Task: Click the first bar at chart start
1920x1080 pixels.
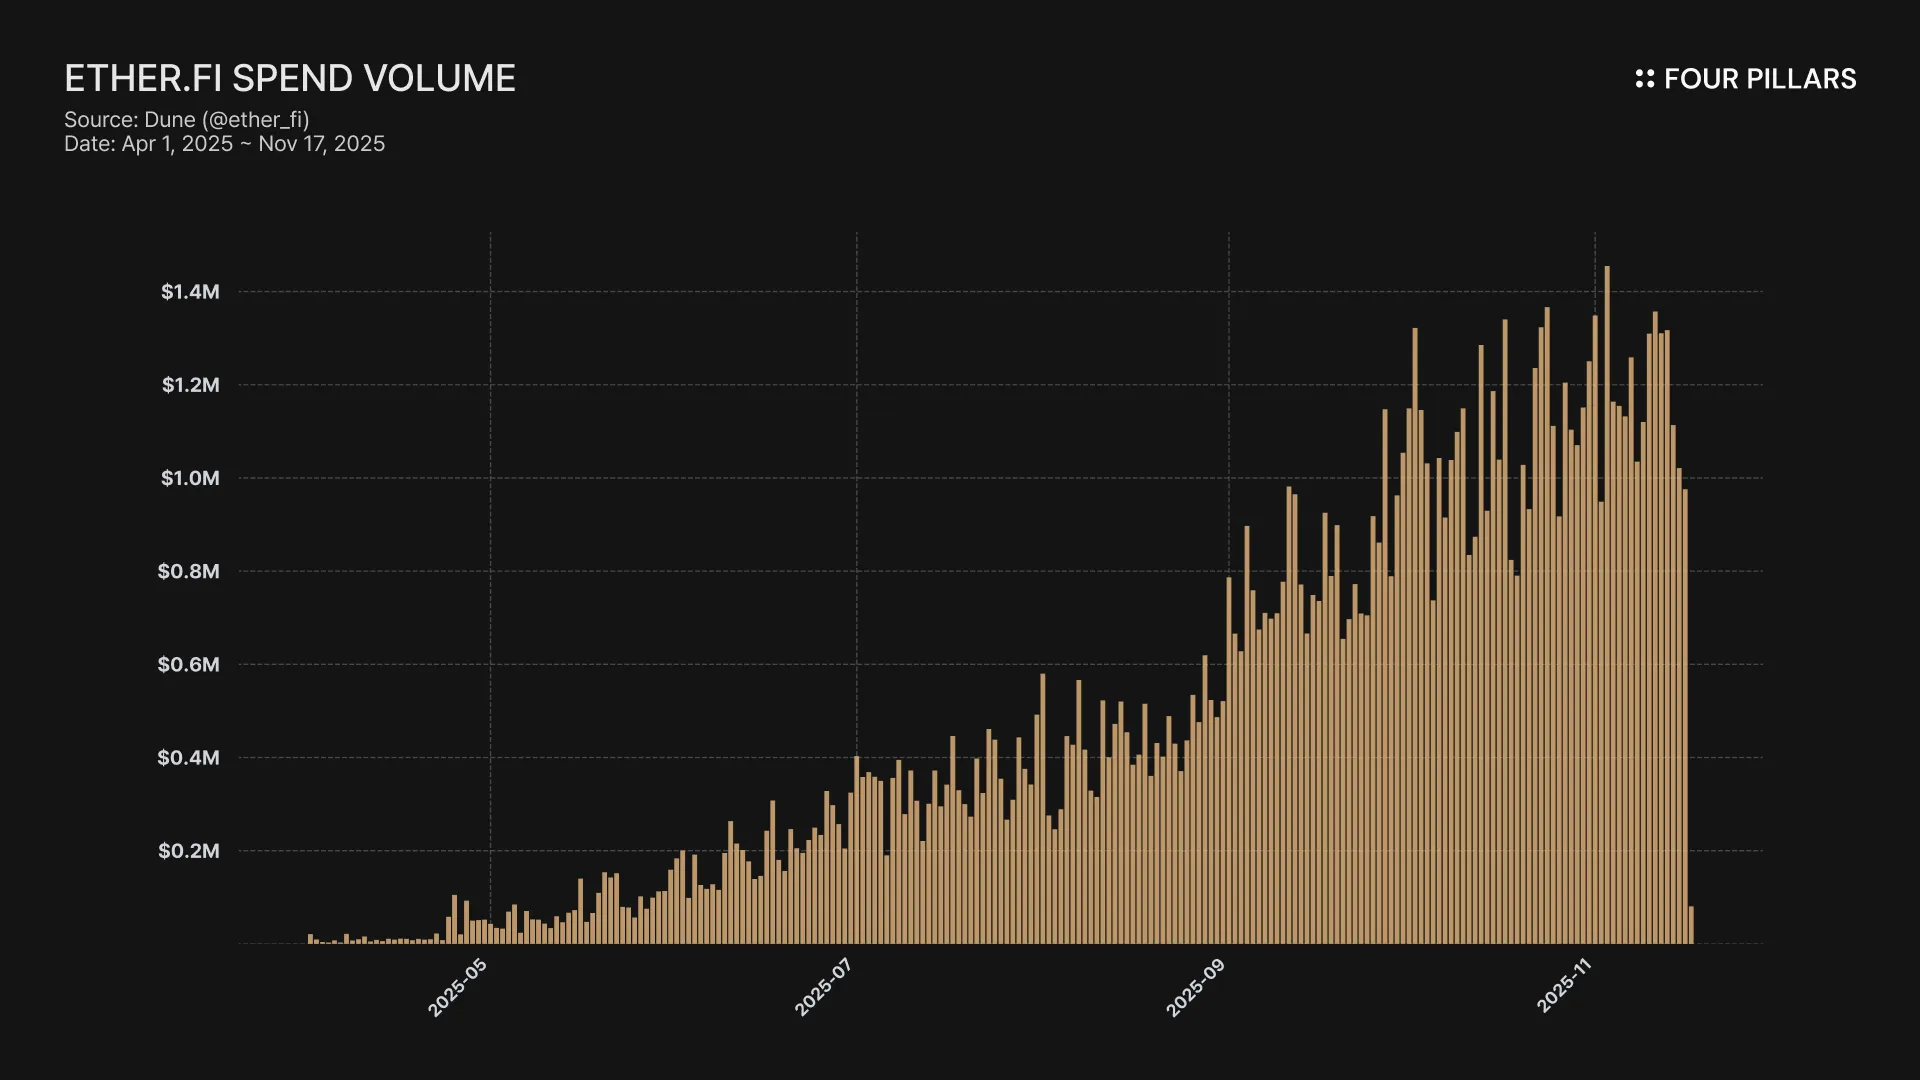Action: [x=310, y=939]
